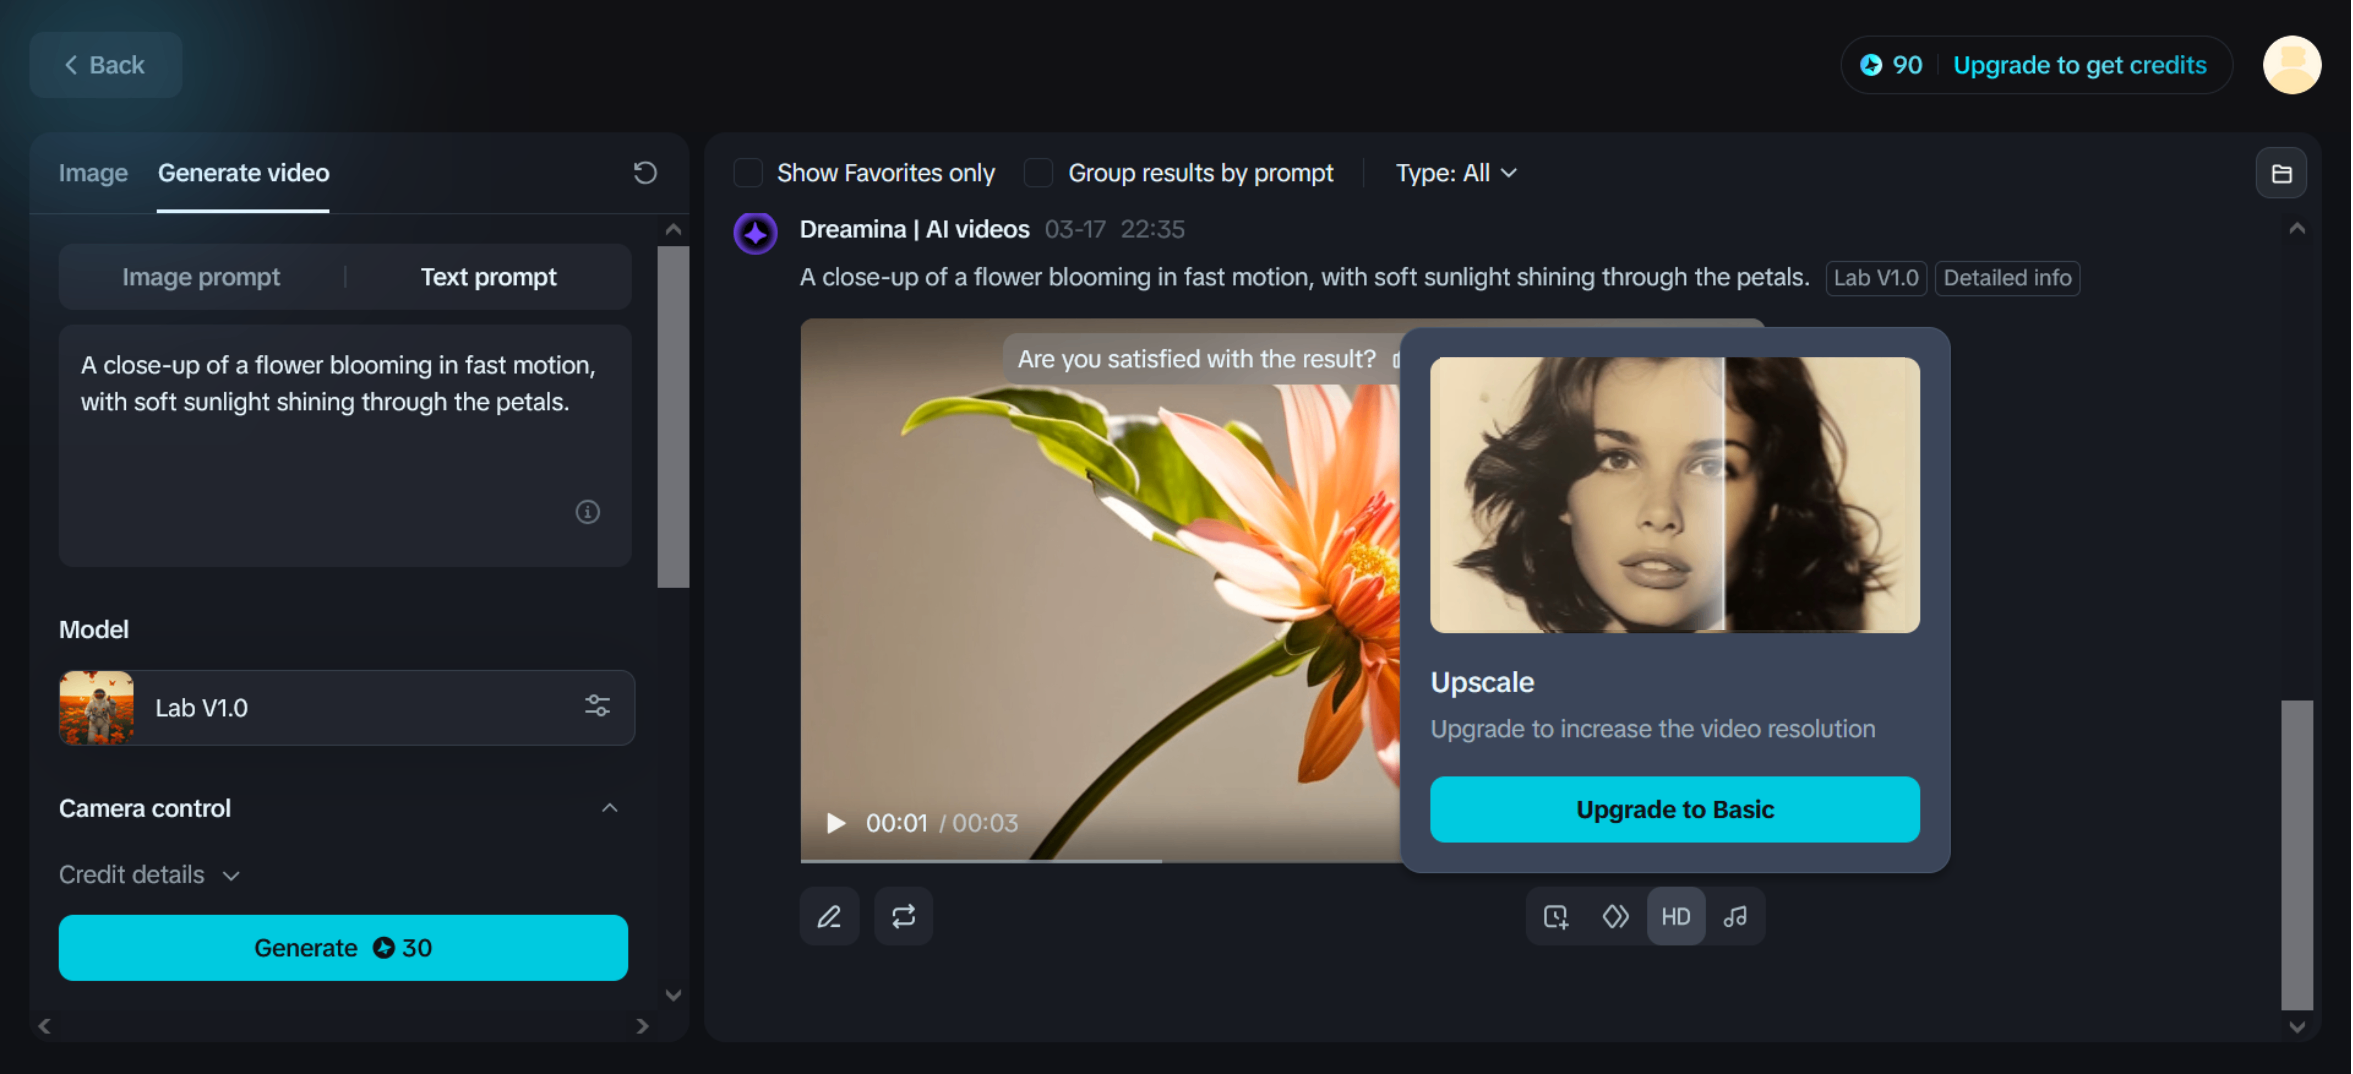2353x1074 pixels.
Task: Open the assets folder icon top right
Action: (2283, 172)
